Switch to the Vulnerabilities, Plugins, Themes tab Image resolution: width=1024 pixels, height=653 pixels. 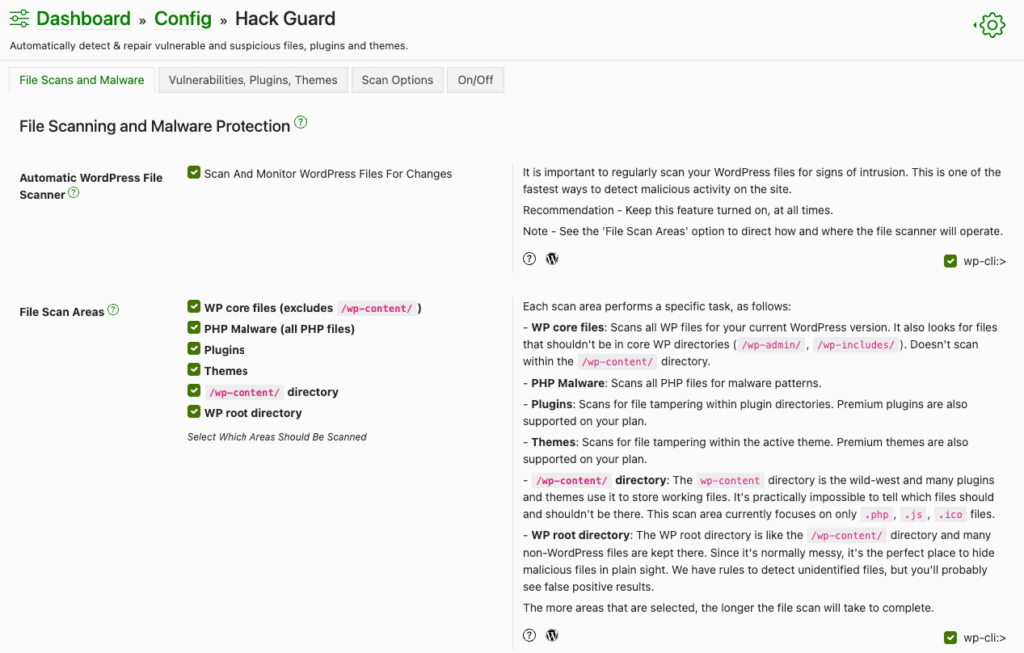point(252,79)
